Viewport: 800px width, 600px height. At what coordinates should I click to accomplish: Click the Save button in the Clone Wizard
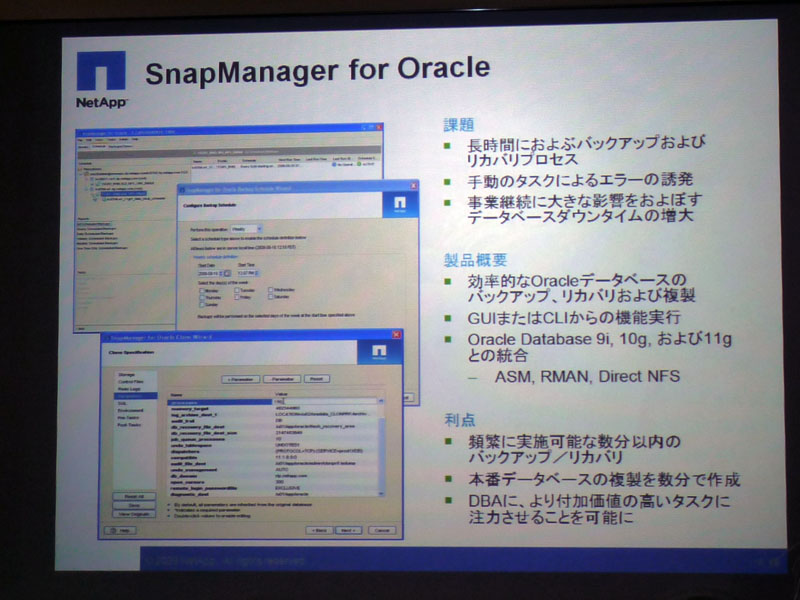(x=134, y=505)
